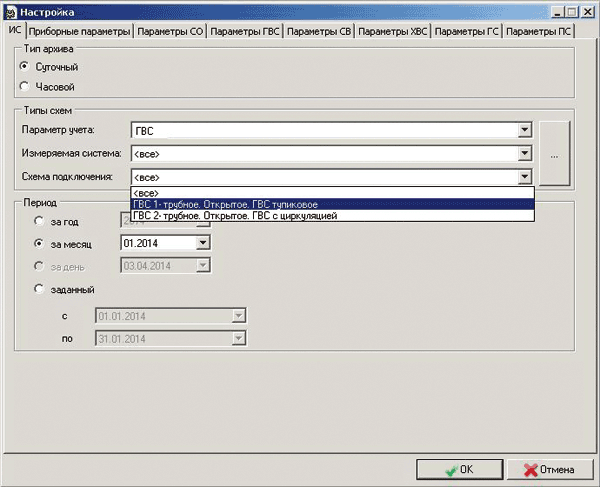Image resolution: width=600 pixels, height=487 pixels.
Task: Switch to the Параметры ПС tab
Action: pyautogui.click(x=538, y=31)
